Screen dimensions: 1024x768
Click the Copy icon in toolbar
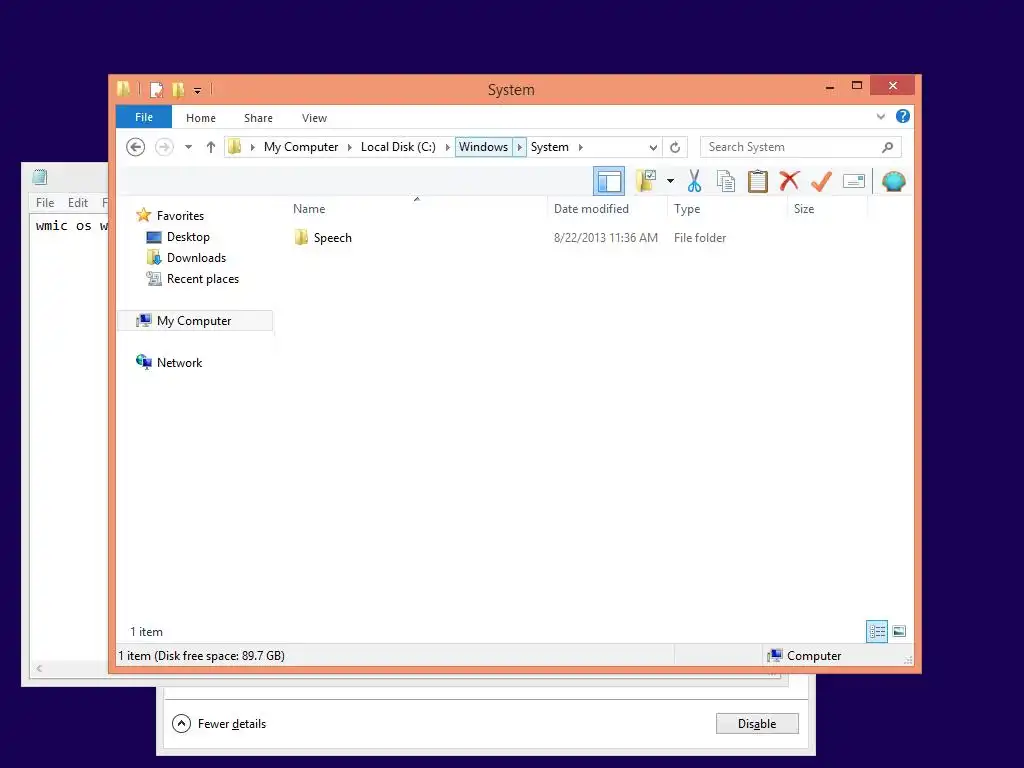click(x=726, y=181)
